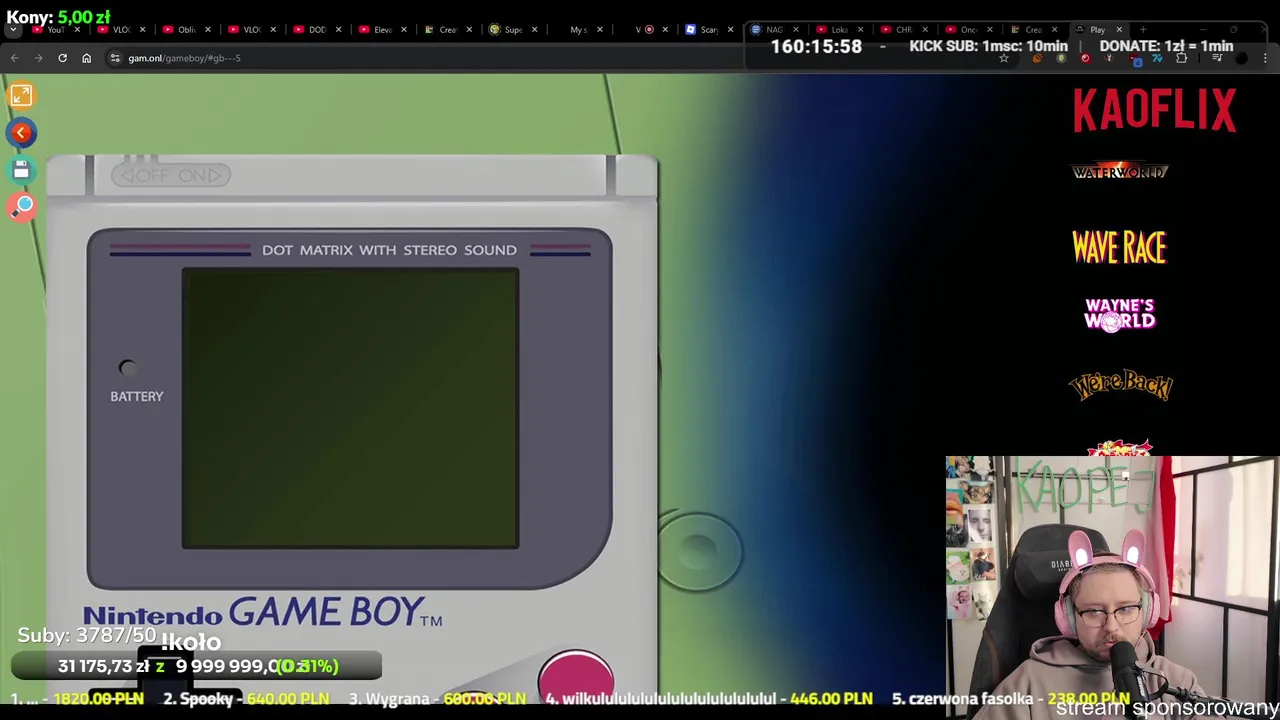Switch to the 'NAG' tab
The width and height of the screenshot is (1280, 720).
773,29
